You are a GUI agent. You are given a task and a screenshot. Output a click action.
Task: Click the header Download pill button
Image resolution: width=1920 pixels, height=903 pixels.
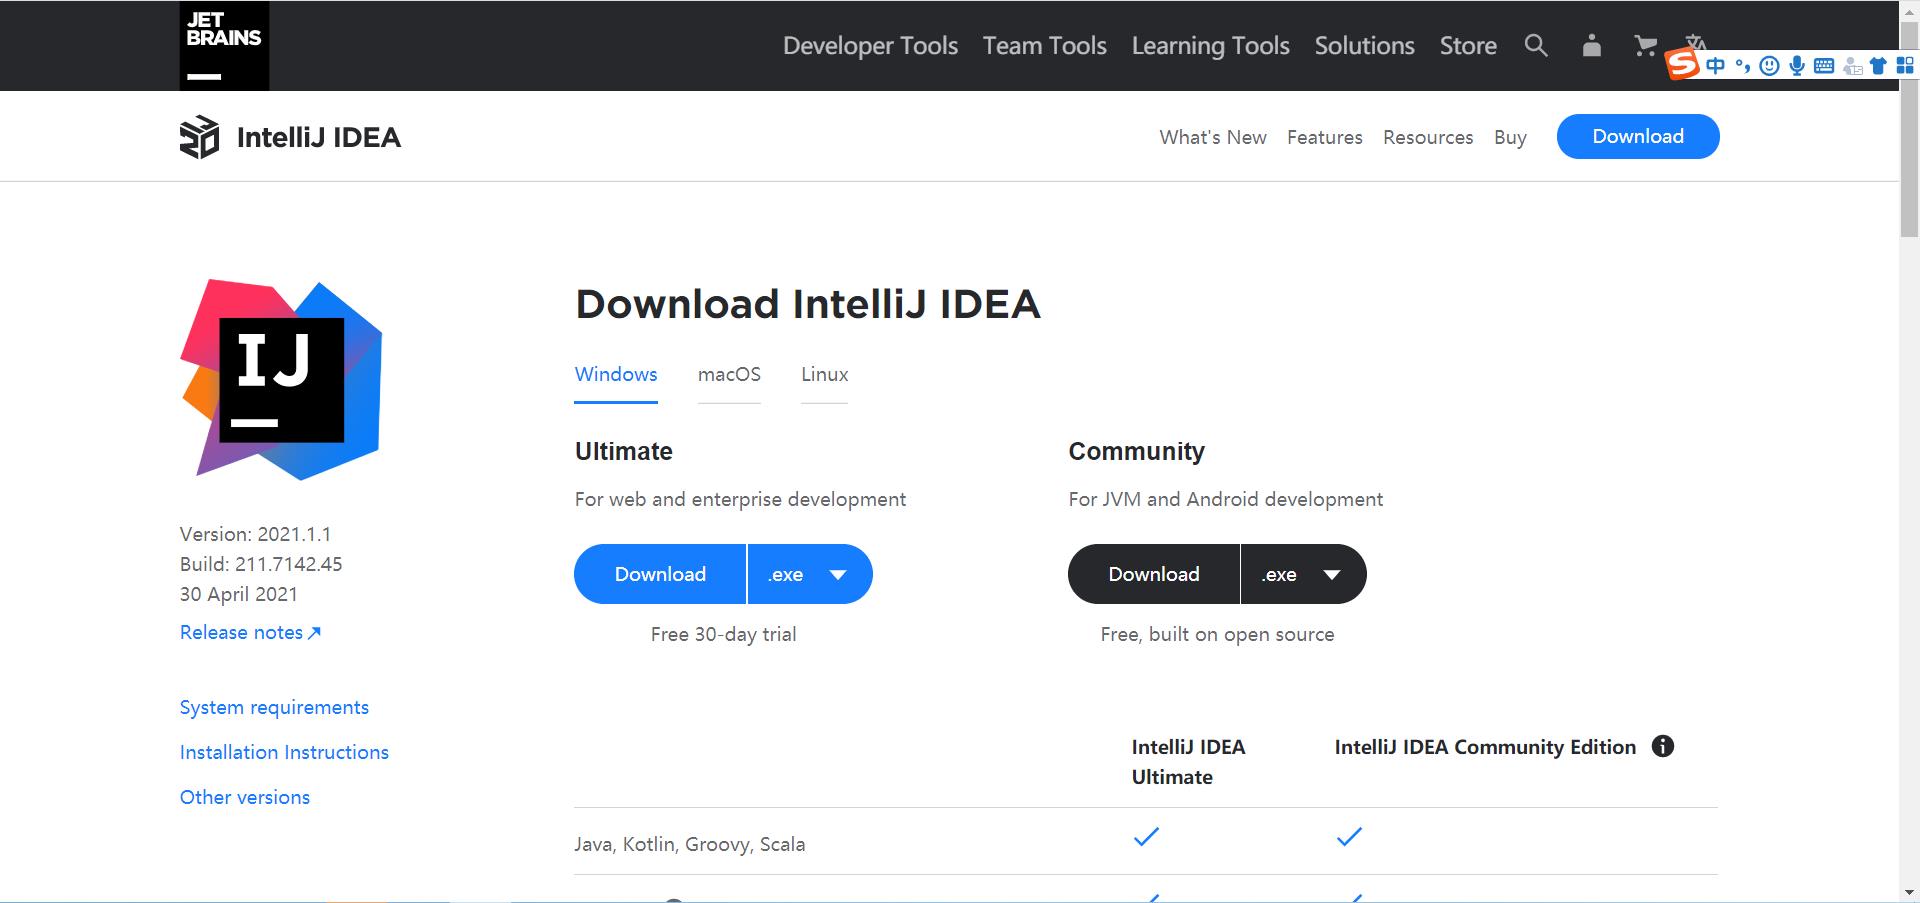click(1638, 136)
